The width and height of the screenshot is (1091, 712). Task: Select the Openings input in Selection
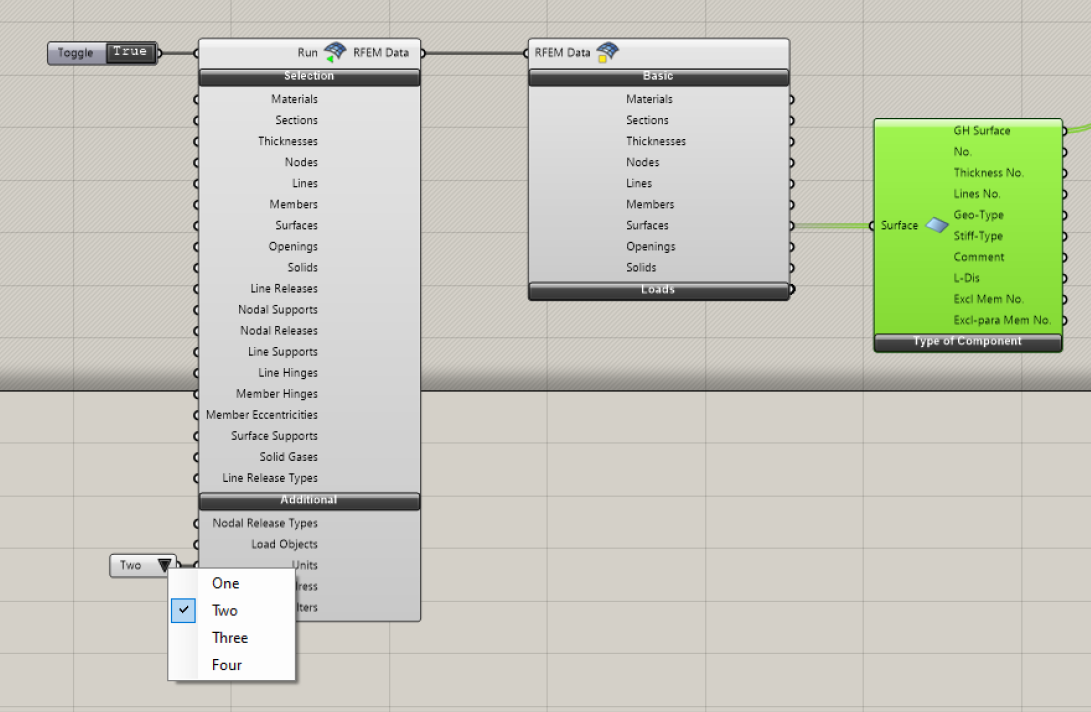[x=293, y=246]
